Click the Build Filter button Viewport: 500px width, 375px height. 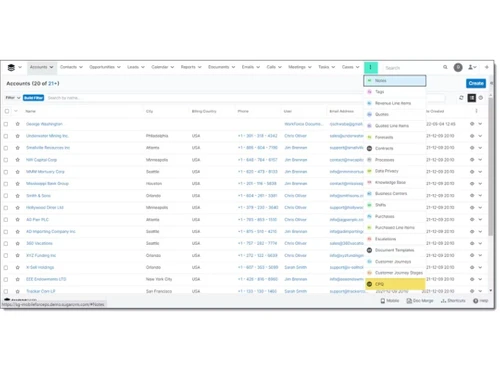(33, 98)
